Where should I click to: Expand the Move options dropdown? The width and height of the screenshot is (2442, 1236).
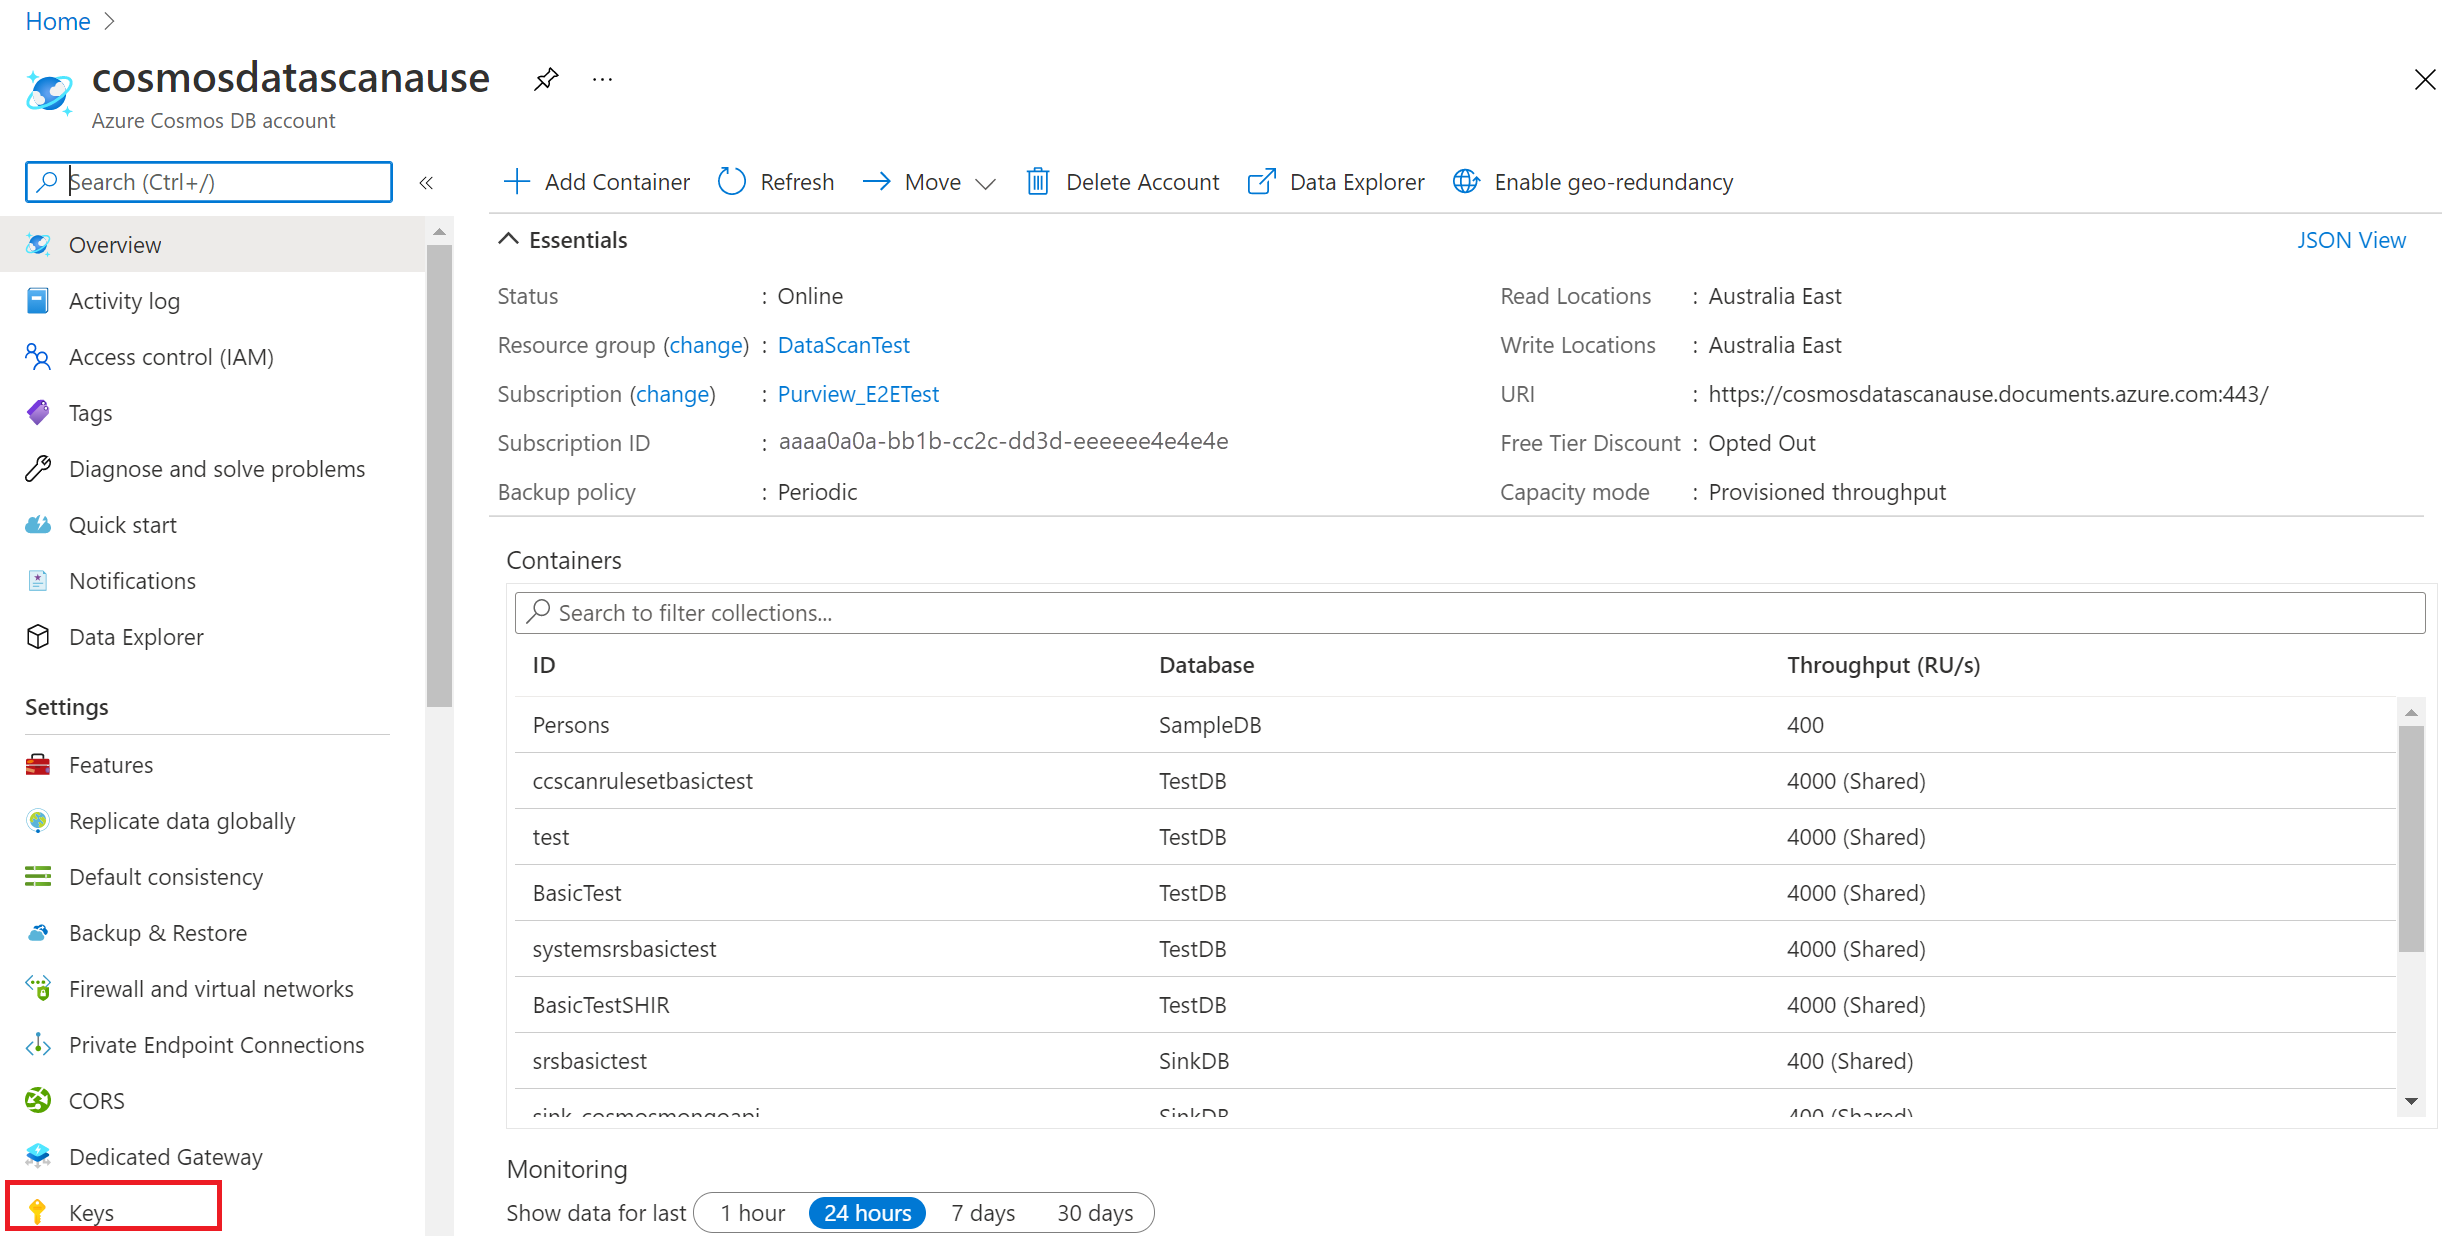[x=985, y=182]
